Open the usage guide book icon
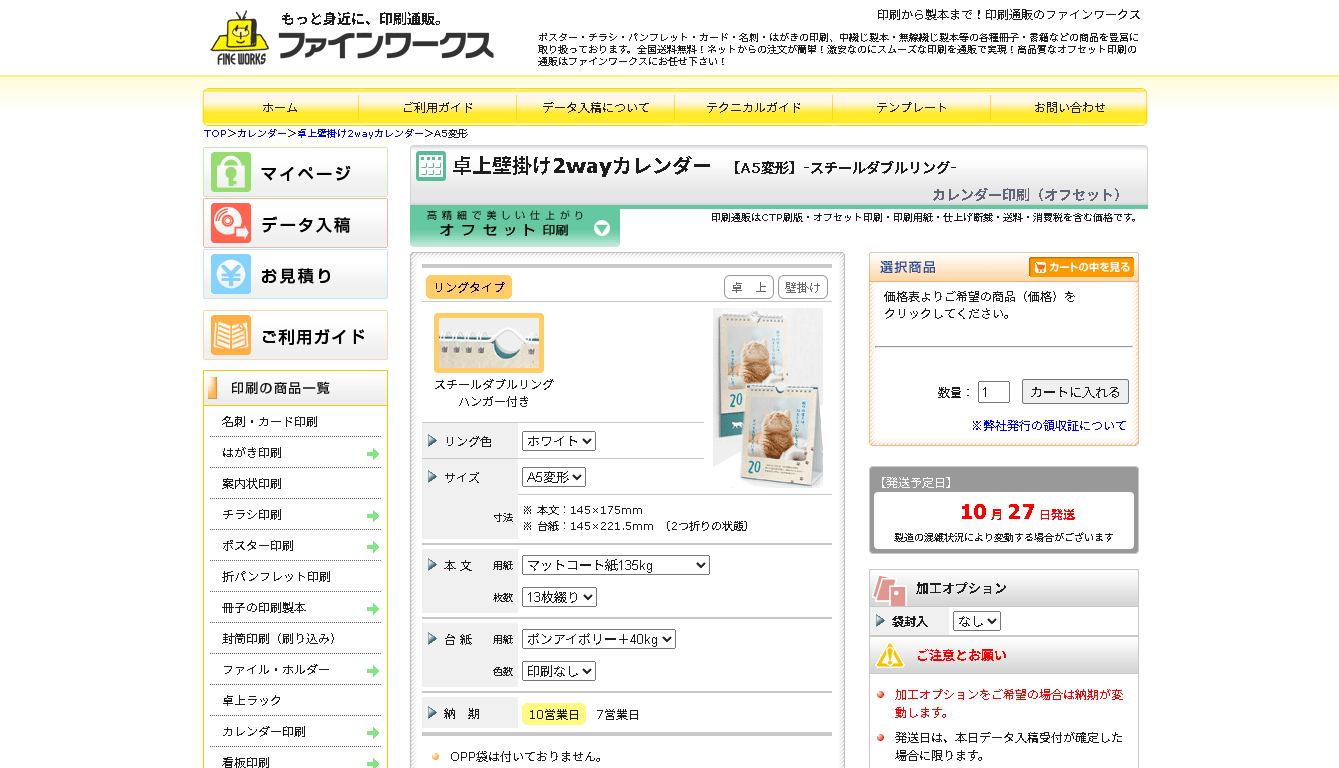This screenshot has width=1339, height=768. pyautogui.click(x=231, y=336)
